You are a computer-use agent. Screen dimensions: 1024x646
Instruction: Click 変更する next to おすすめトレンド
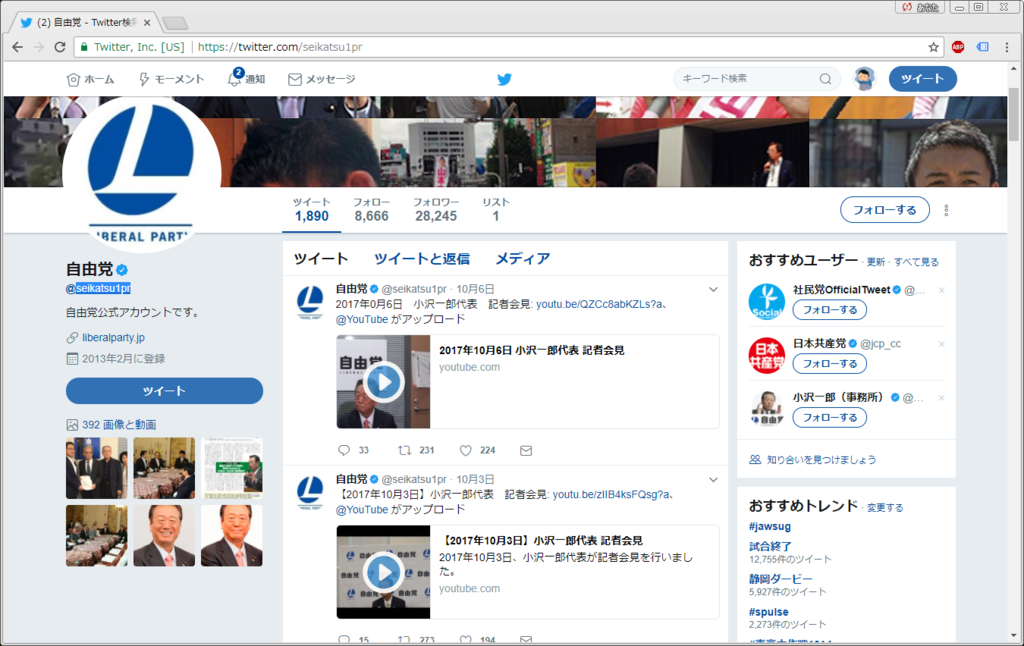[x=885, y=508]
